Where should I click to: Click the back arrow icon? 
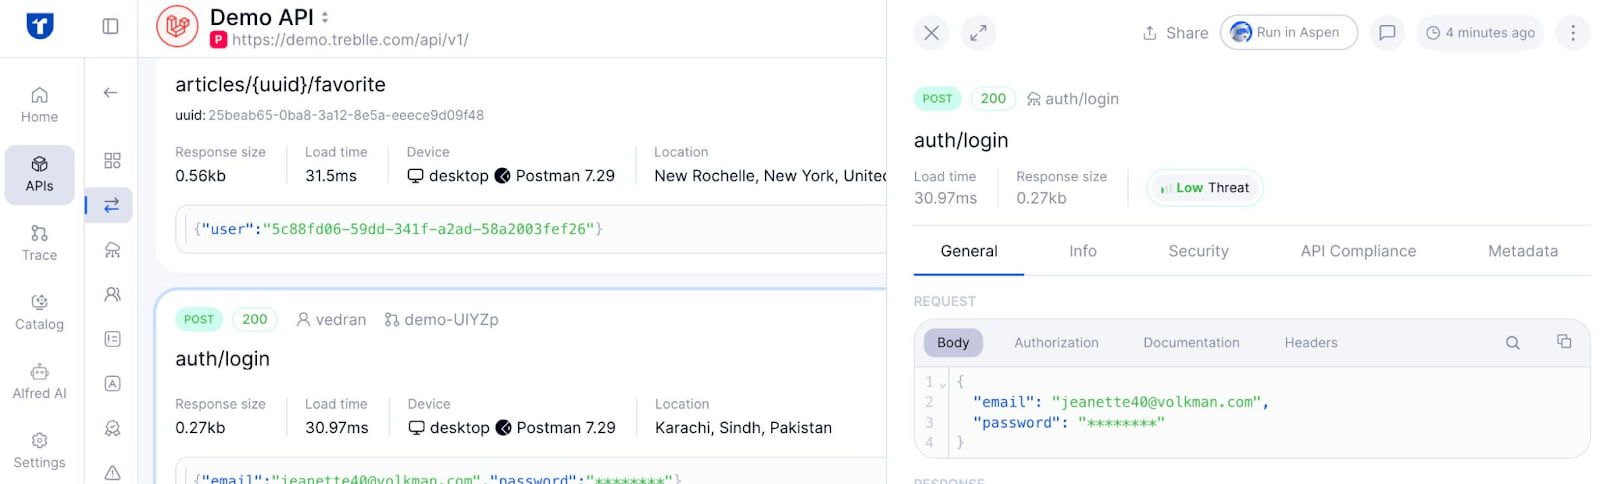pos(111,93)
